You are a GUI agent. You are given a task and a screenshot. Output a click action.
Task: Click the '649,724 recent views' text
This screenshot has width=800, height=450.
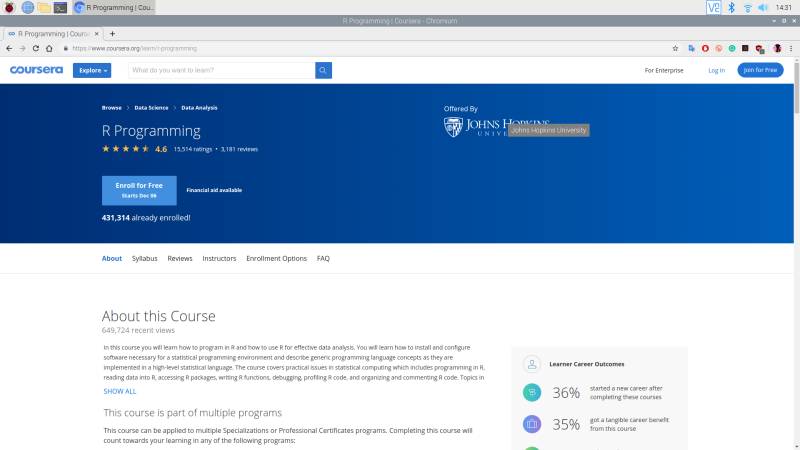click(x=138, y=330)
